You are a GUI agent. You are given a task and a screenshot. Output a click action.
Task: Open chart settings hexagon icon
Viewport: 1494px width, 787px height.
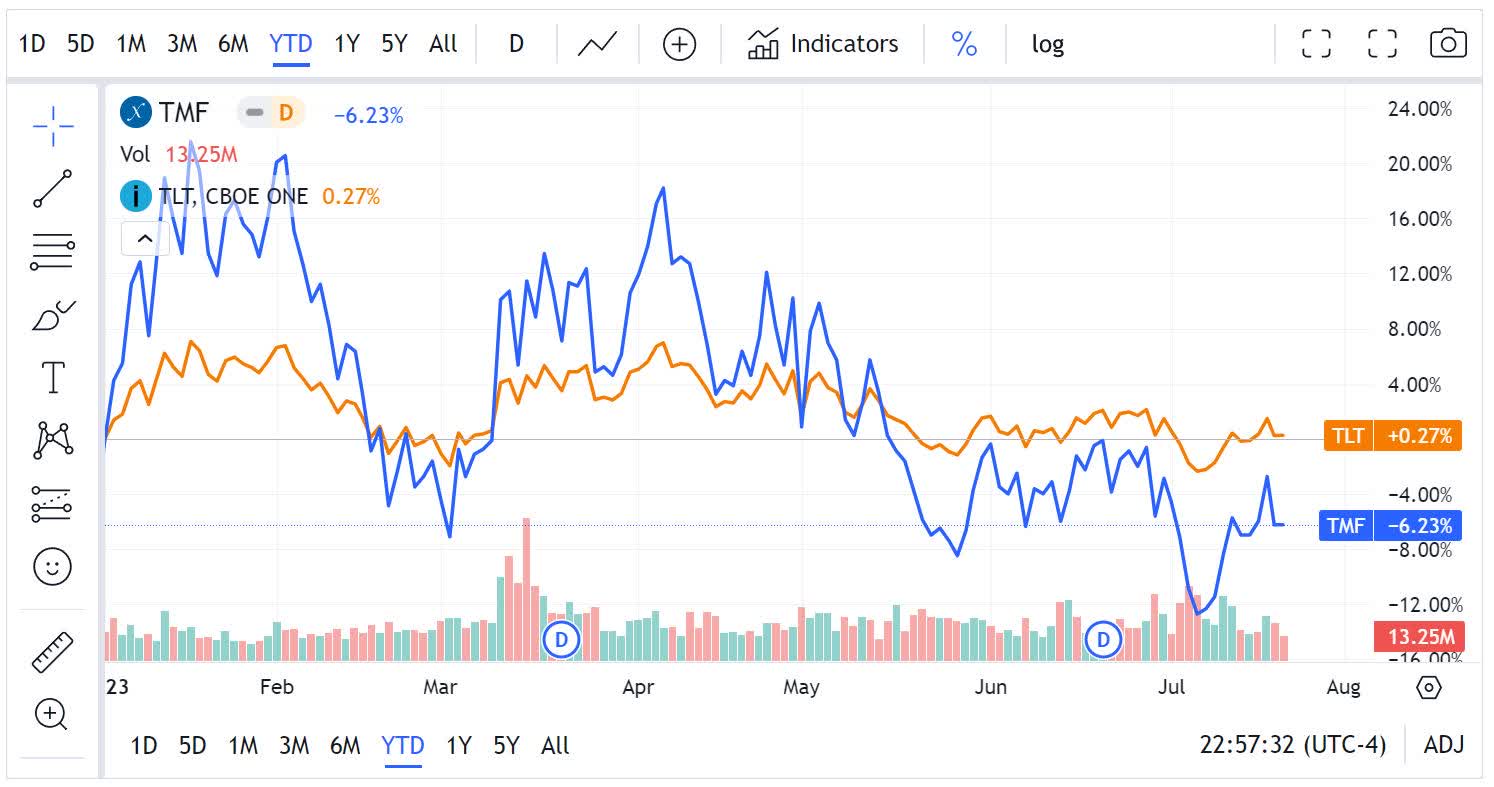click(1430, 688)
